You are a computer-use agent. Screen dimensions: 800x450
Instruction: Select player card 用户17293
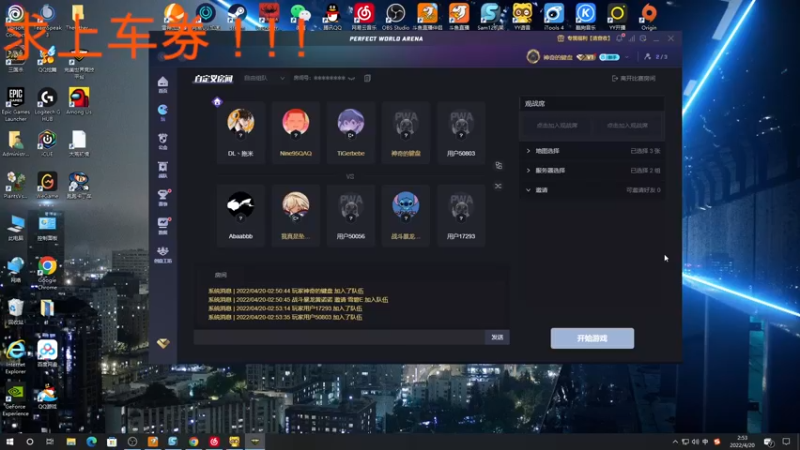(x=461, y=215)
